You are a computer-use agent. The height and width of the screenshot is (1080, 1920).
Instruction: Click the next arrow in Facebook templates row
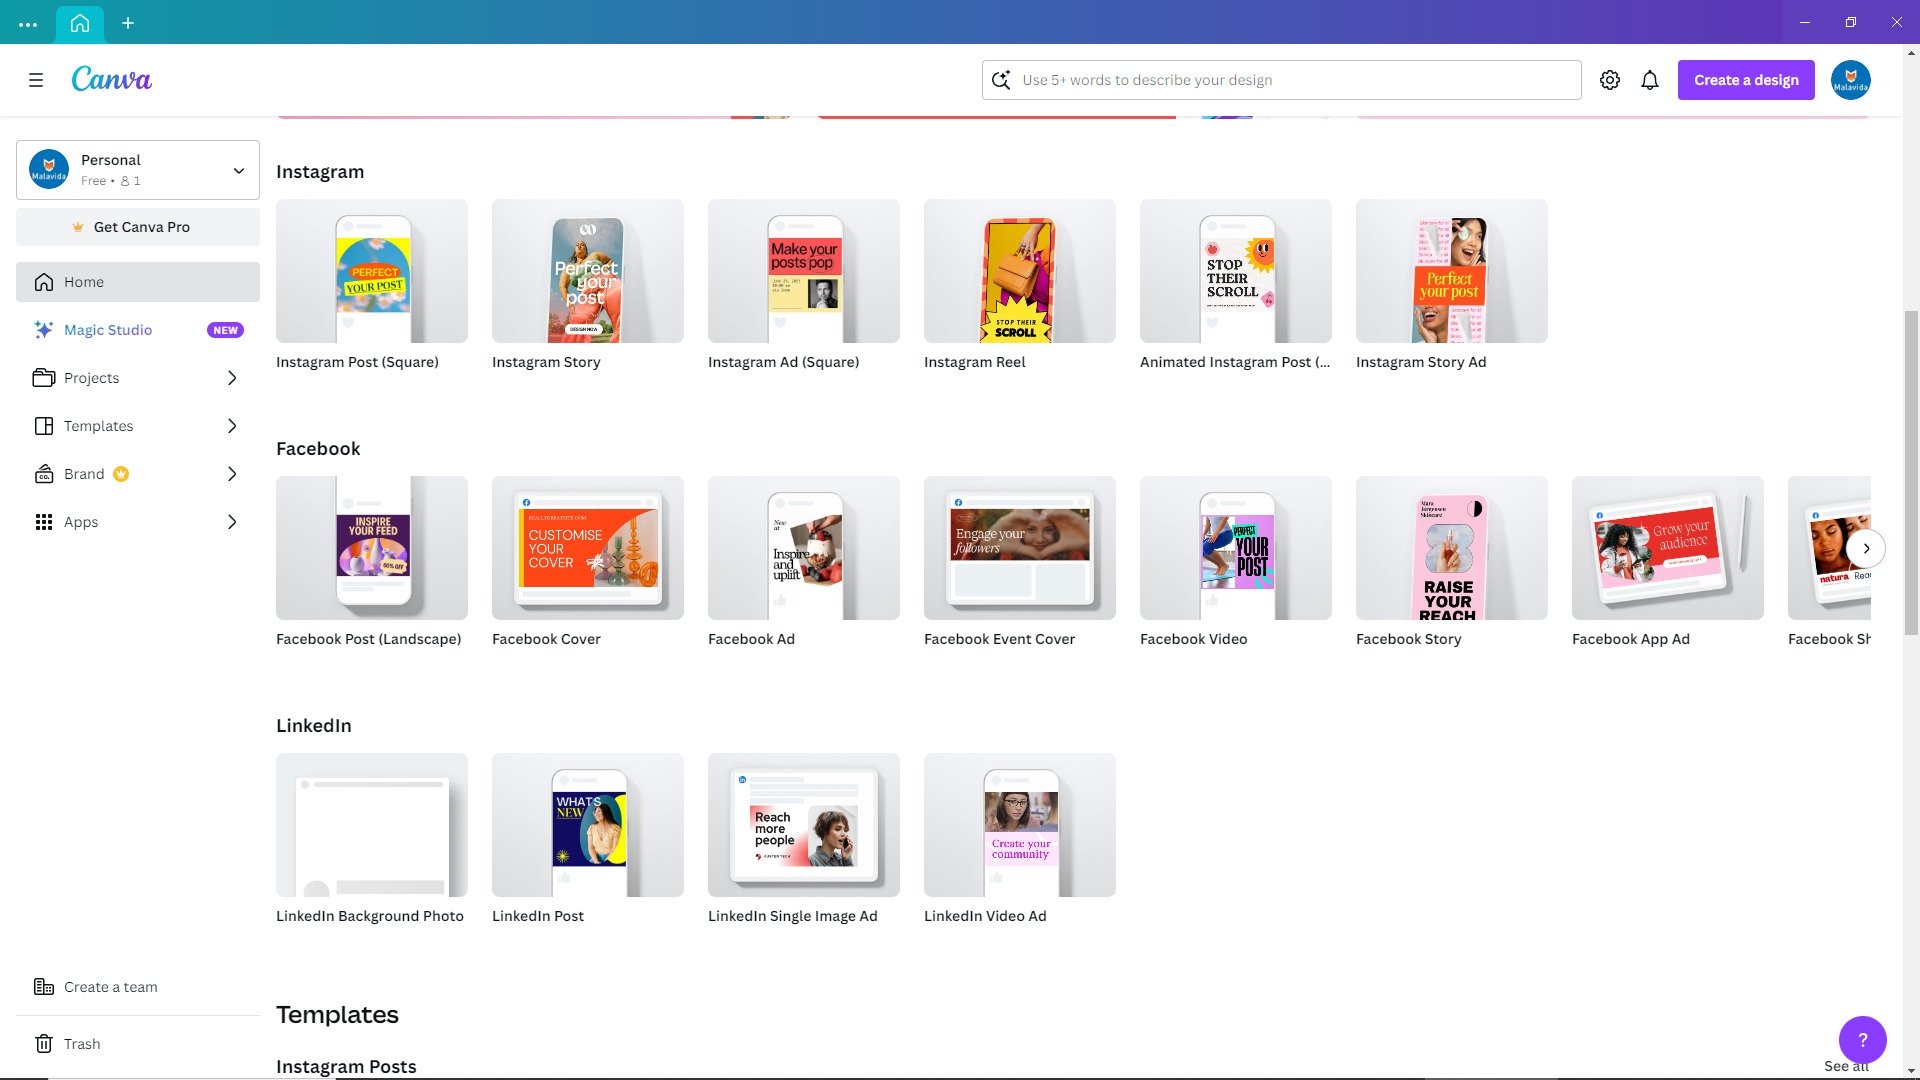point(1866,548)
